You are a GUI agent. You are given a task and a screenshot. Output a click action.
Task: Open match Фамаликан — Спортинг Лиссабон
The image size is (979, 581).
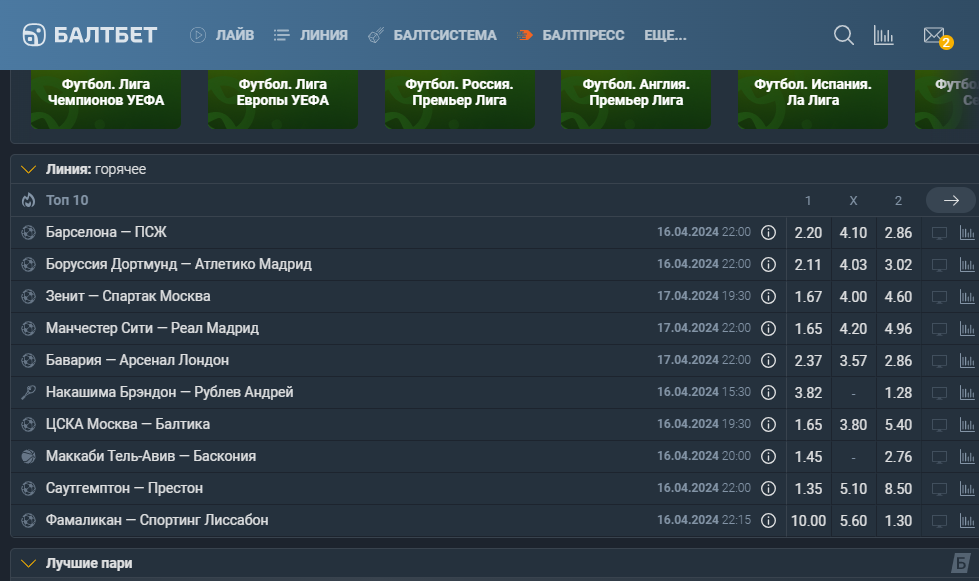point(157,520)
